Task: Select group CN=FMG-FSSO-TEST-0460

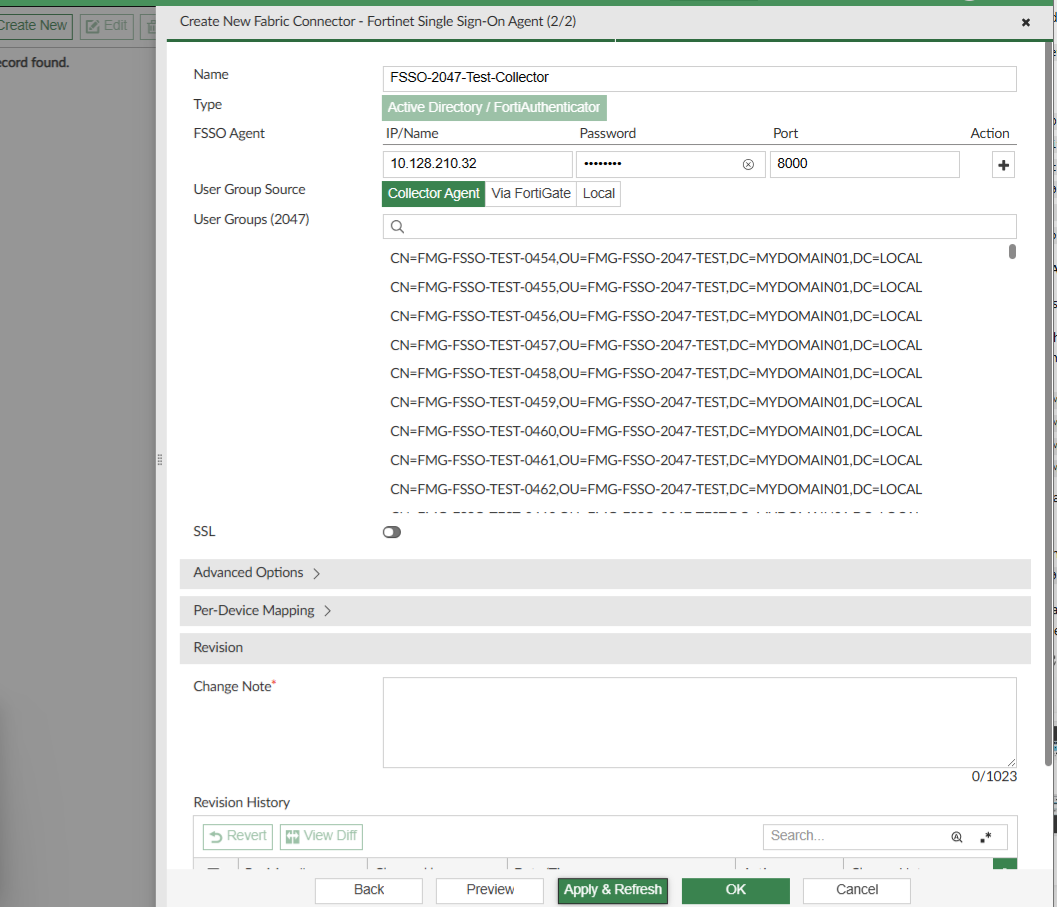Action: [656, 432]
